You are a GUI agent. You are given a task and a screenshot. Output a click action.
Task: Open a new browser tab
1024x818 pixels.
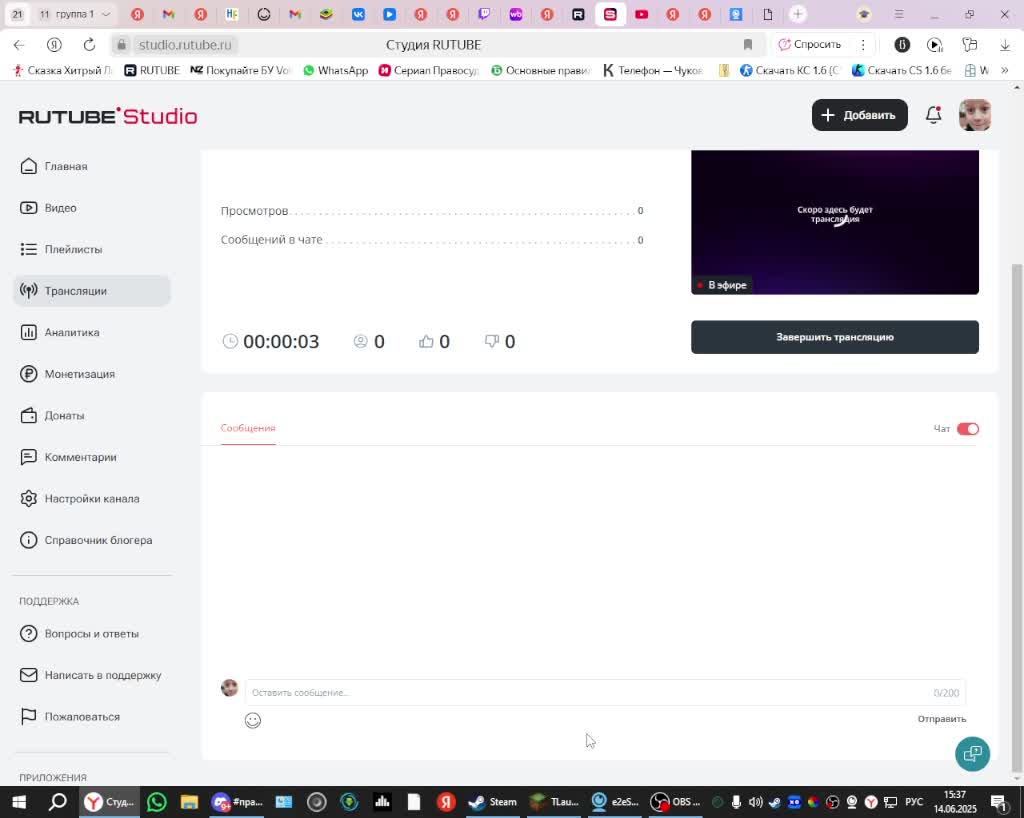[797, 14]
